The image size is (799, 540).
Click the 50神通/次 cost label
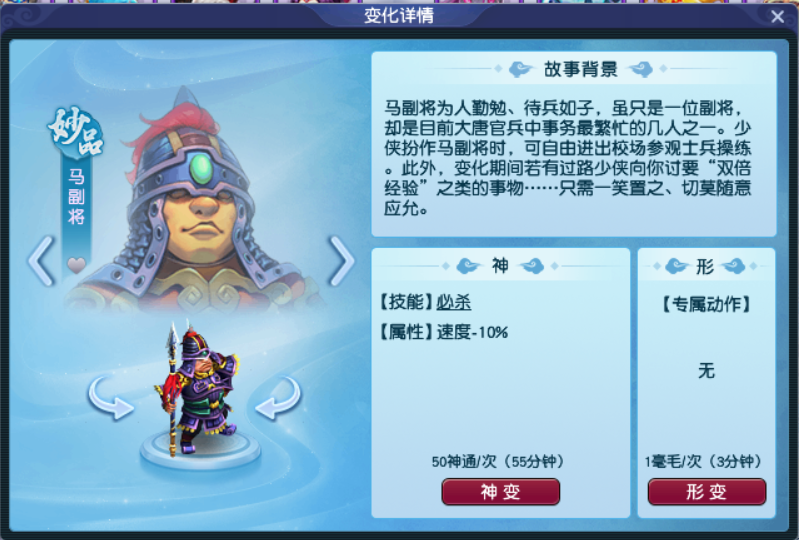(x=464, y=462)
